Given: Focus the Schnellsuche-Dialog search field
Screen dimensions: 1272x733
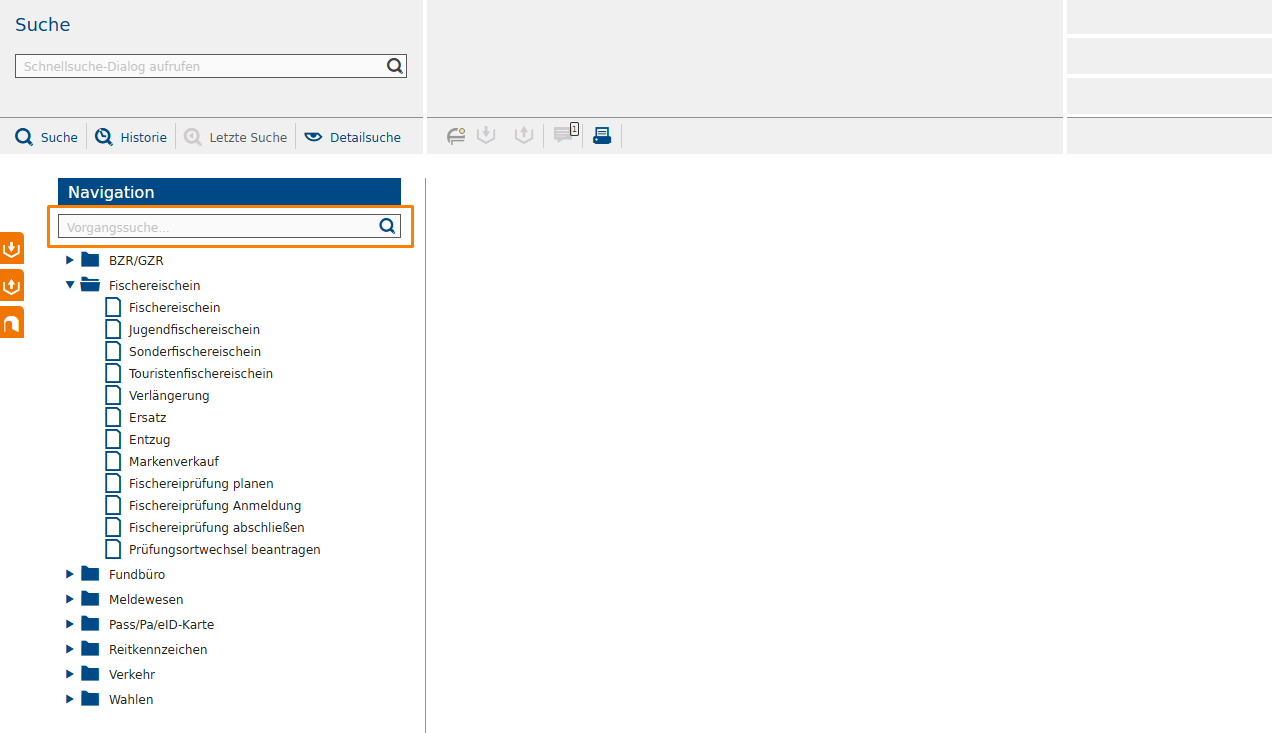Looking at the screenshot, I should point(200,66).
